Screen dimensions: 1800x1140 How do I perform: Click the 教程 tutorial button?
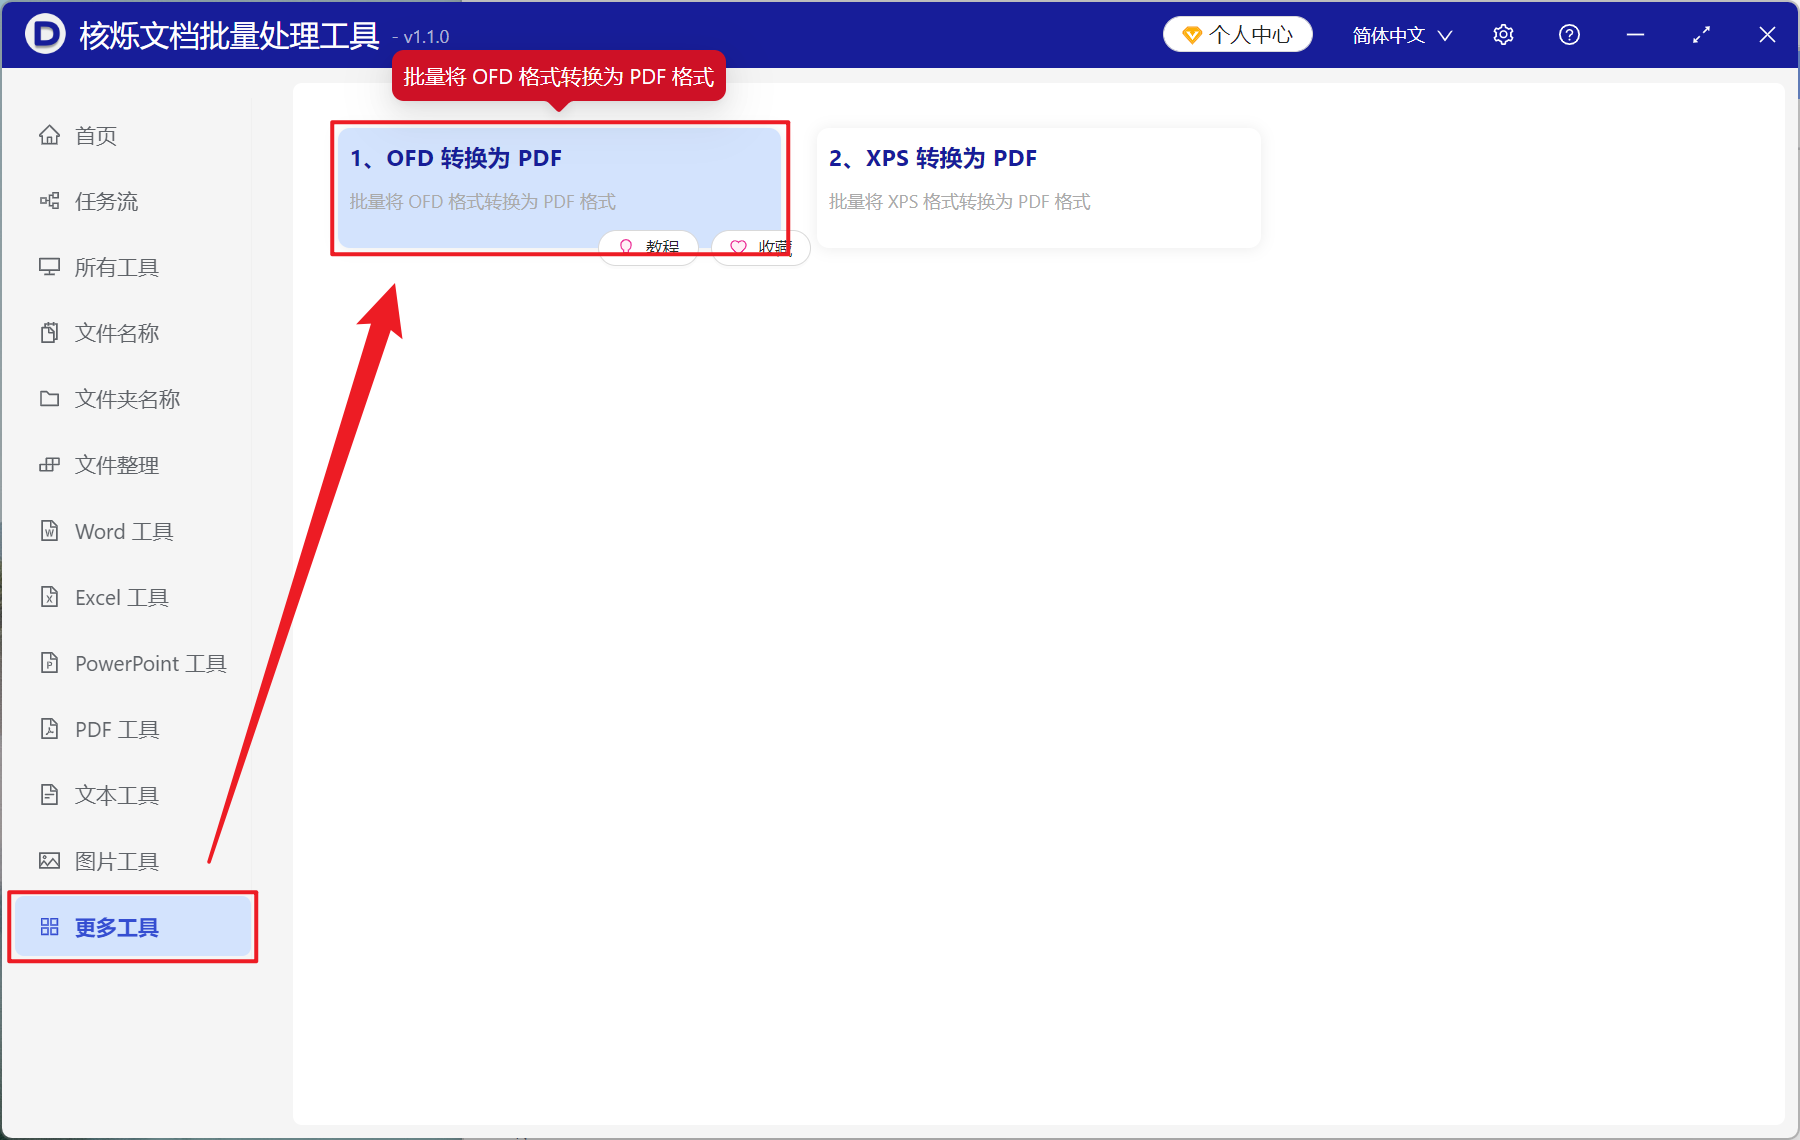[x=648, y=247]
